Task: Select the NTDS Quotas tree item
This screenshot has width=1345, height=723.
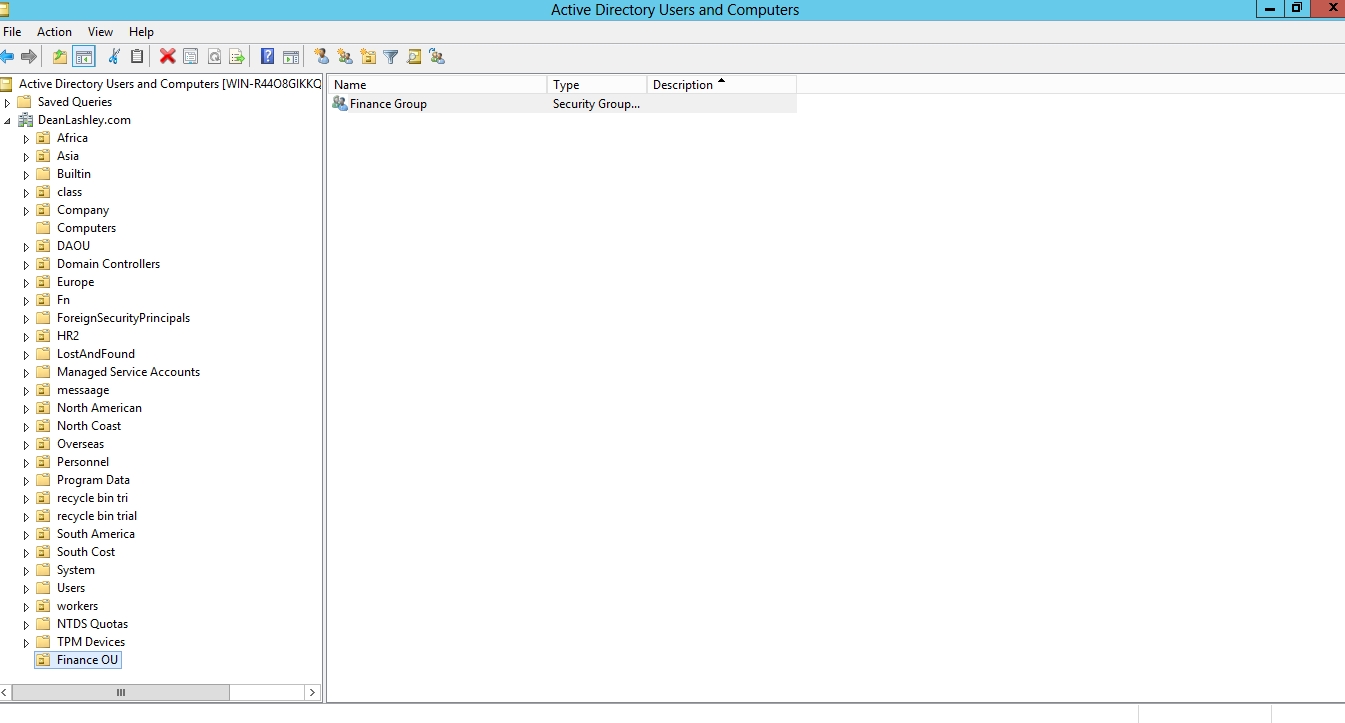Action: point(92,624)
